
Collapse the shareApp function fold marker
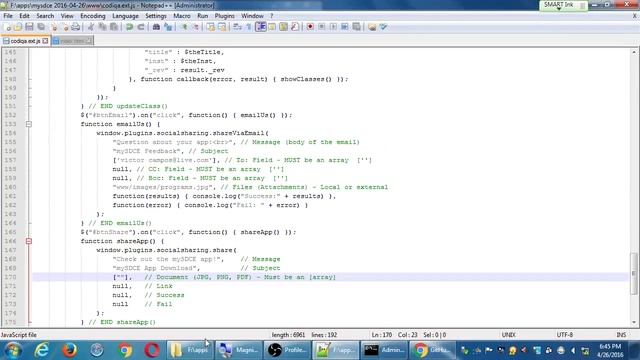(x=29, y=241)
